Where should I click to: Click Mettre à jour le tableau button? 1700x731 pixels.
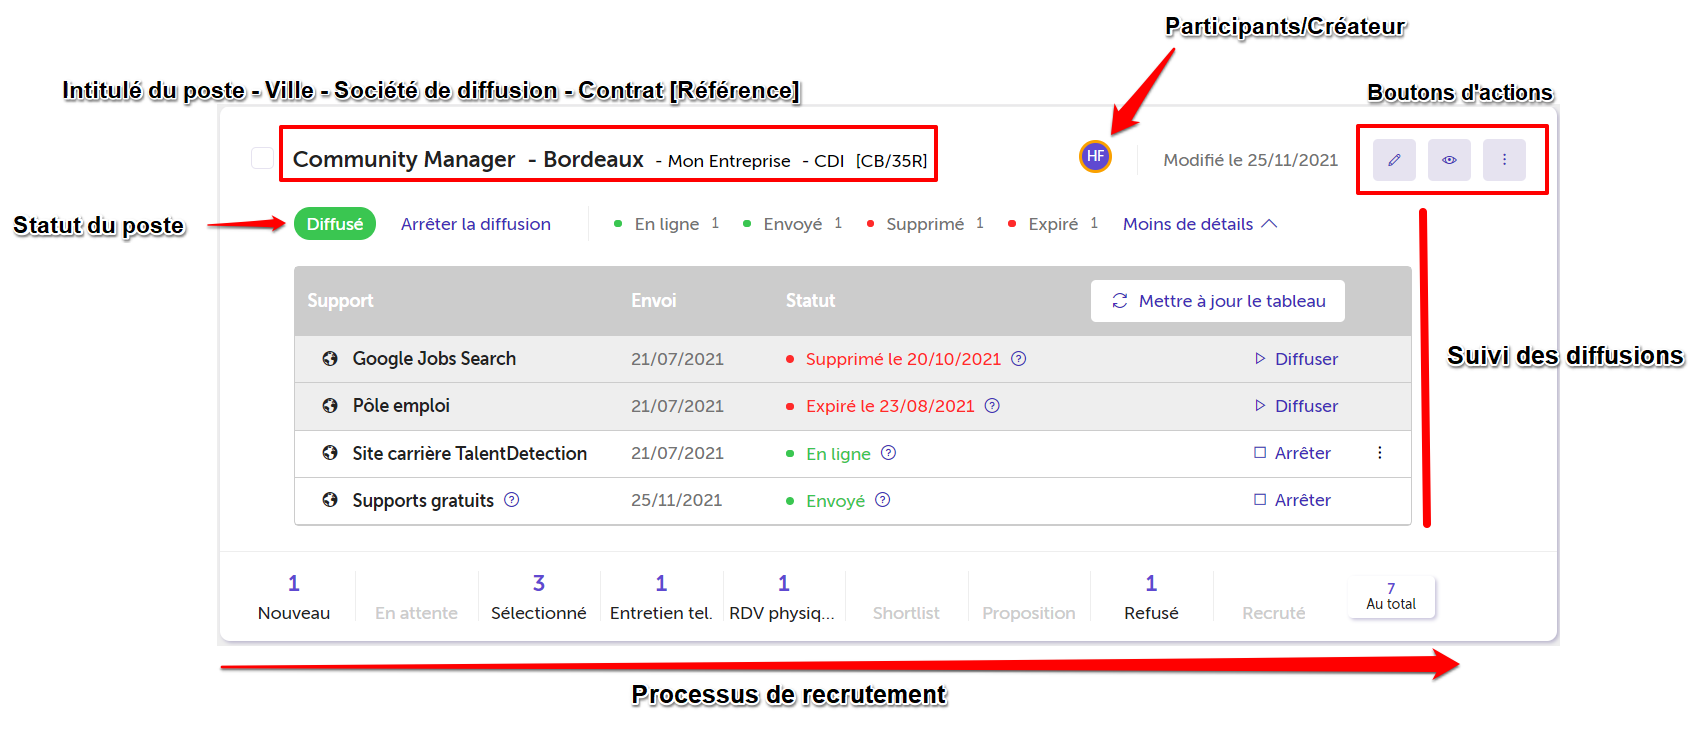[1218, 301]
